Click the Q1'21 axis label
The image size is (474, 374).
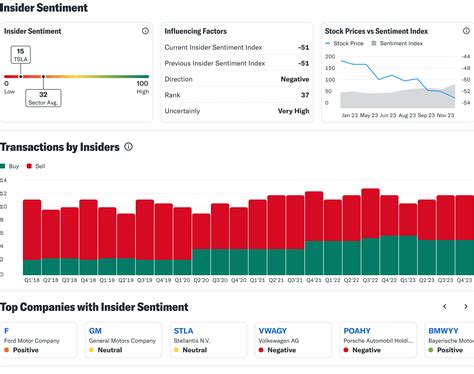tap(257, 280)
